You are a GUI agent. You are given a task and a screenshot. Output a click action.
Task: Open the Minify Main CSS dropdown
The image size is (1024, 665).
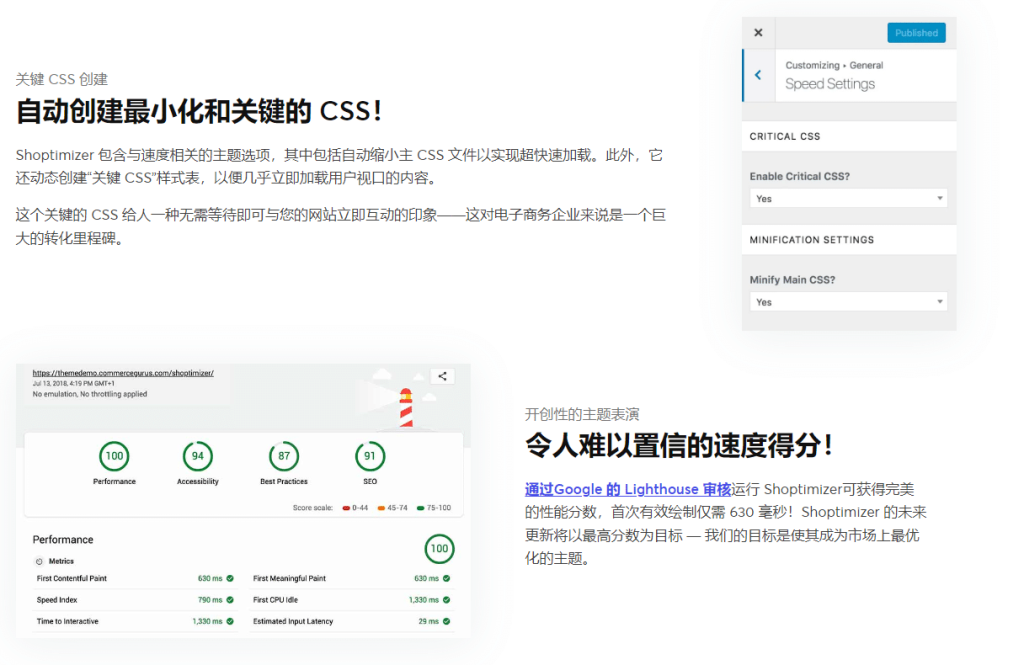tap(848, 302)
